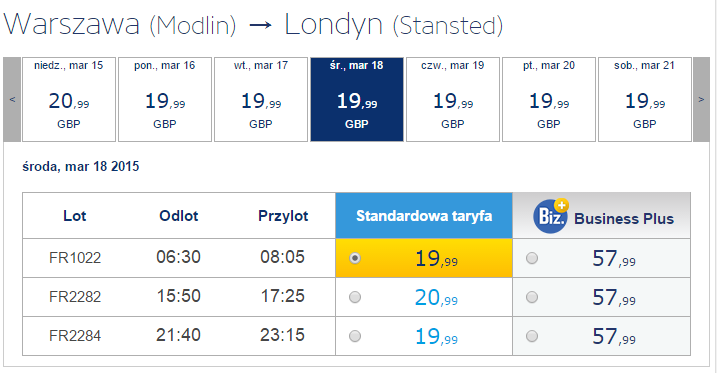Click the Standardowa taryfa column header
717x373 pixels.
(x=424, y=215)
